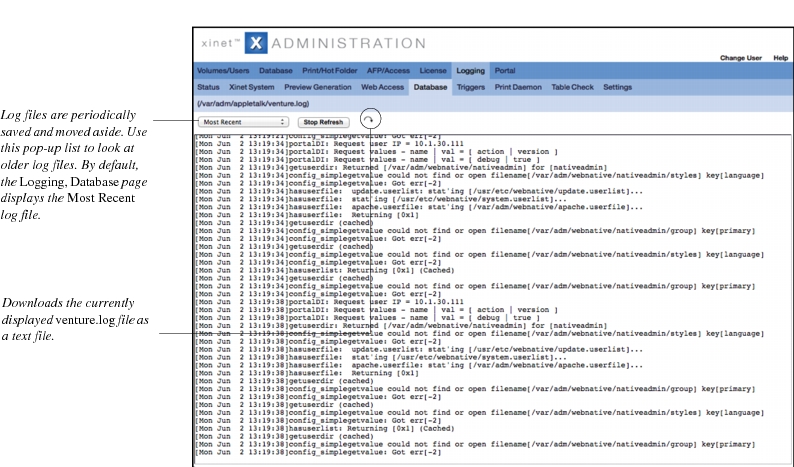Click the circular download log icon
This screenshot has height=467, width=794.
click(x=370, y=120)
